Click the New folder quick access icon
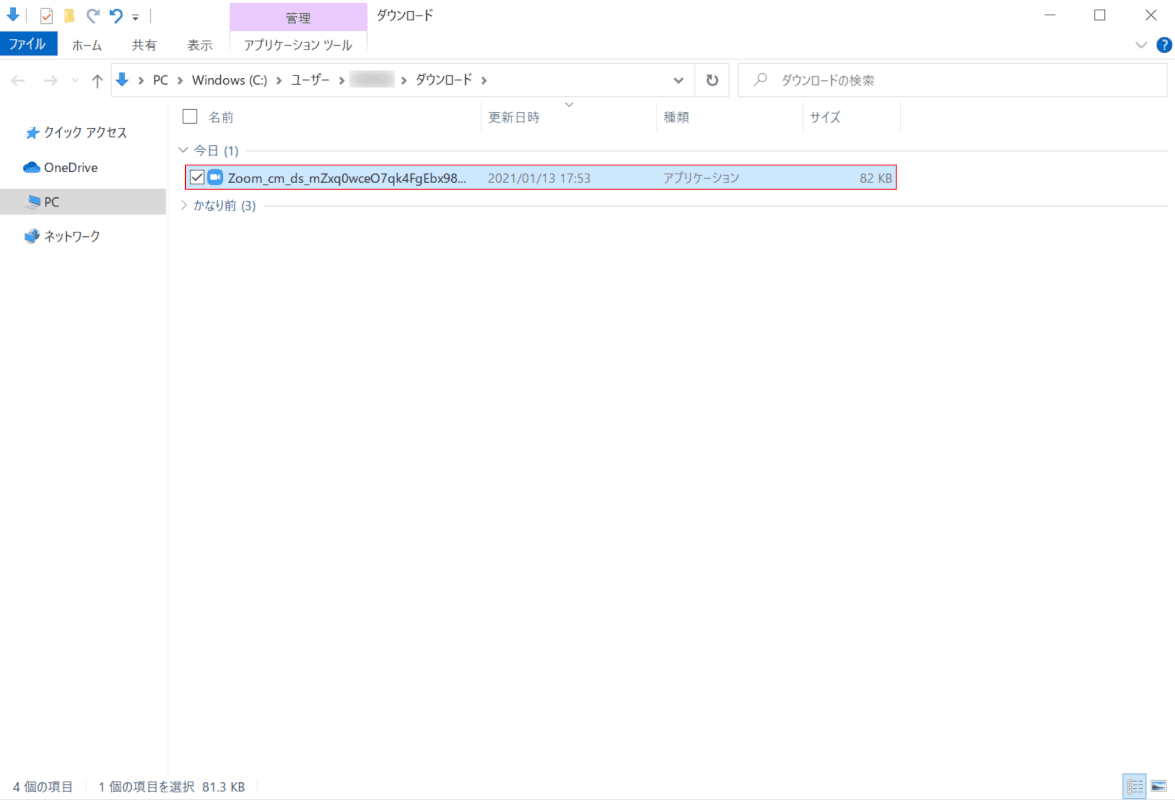 pos(70,16)
